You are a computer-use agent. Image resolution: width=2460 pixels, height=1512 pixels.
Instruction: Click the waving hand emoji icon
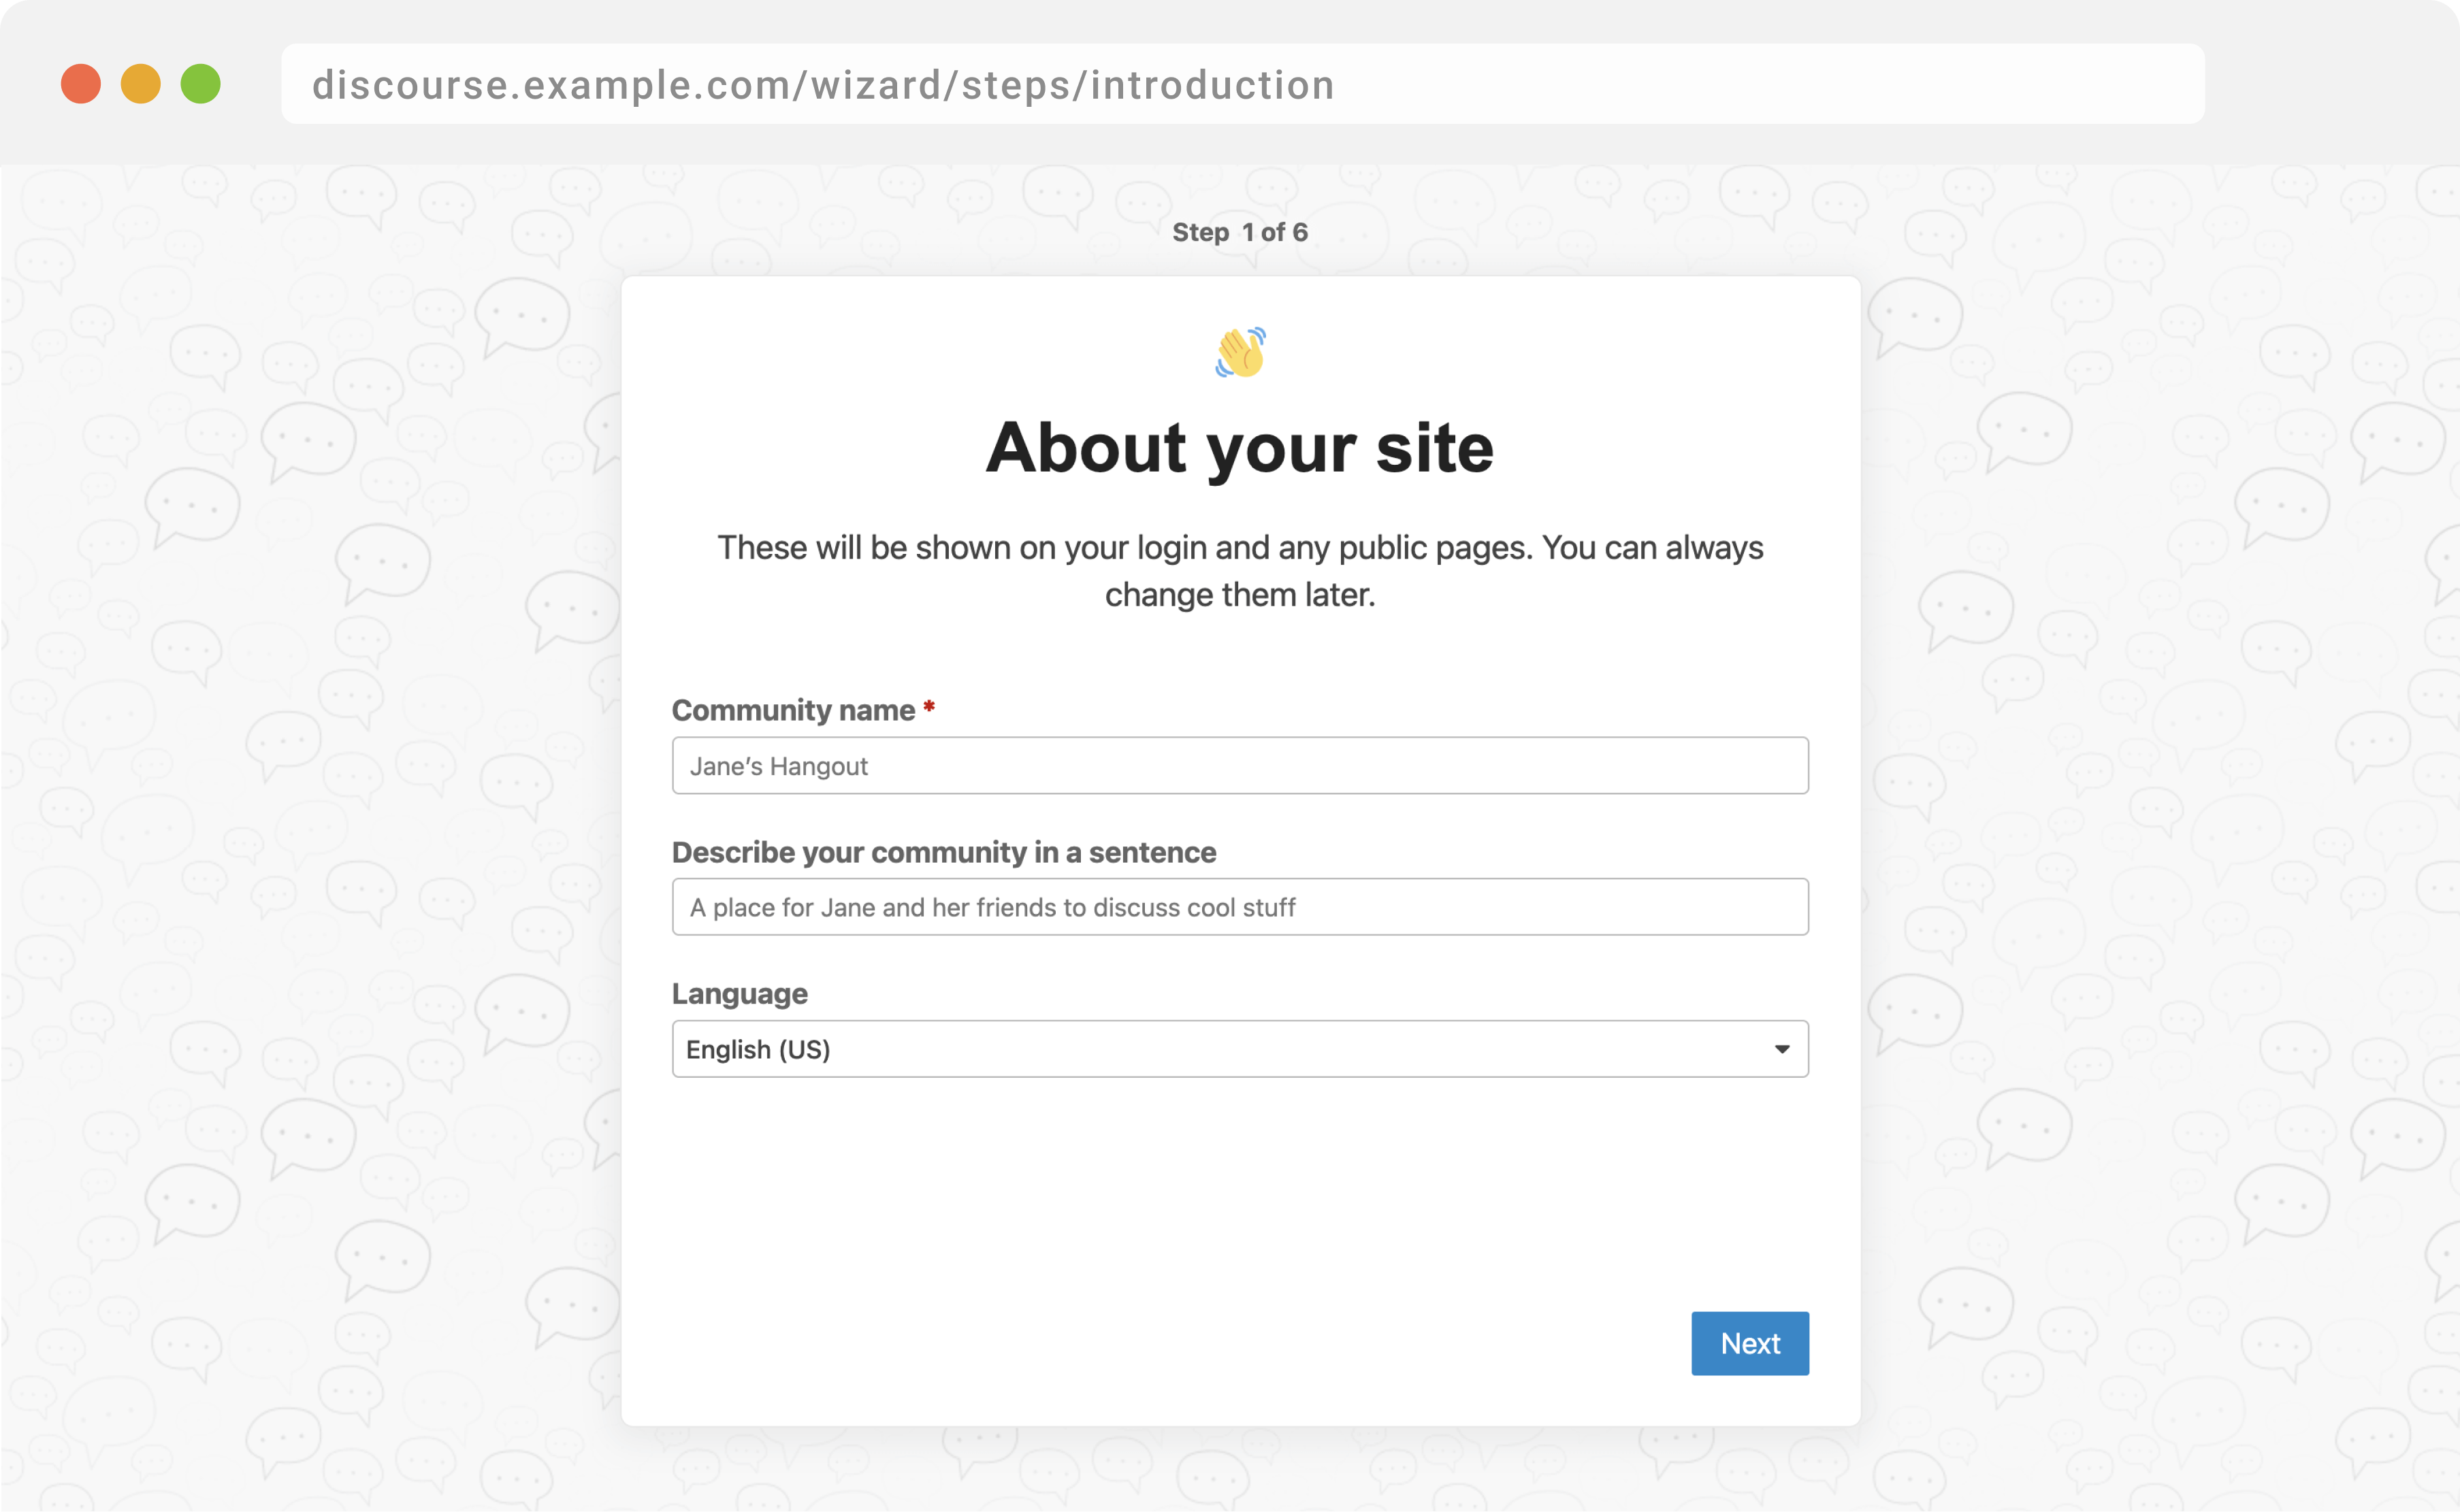click(1240, 352)
